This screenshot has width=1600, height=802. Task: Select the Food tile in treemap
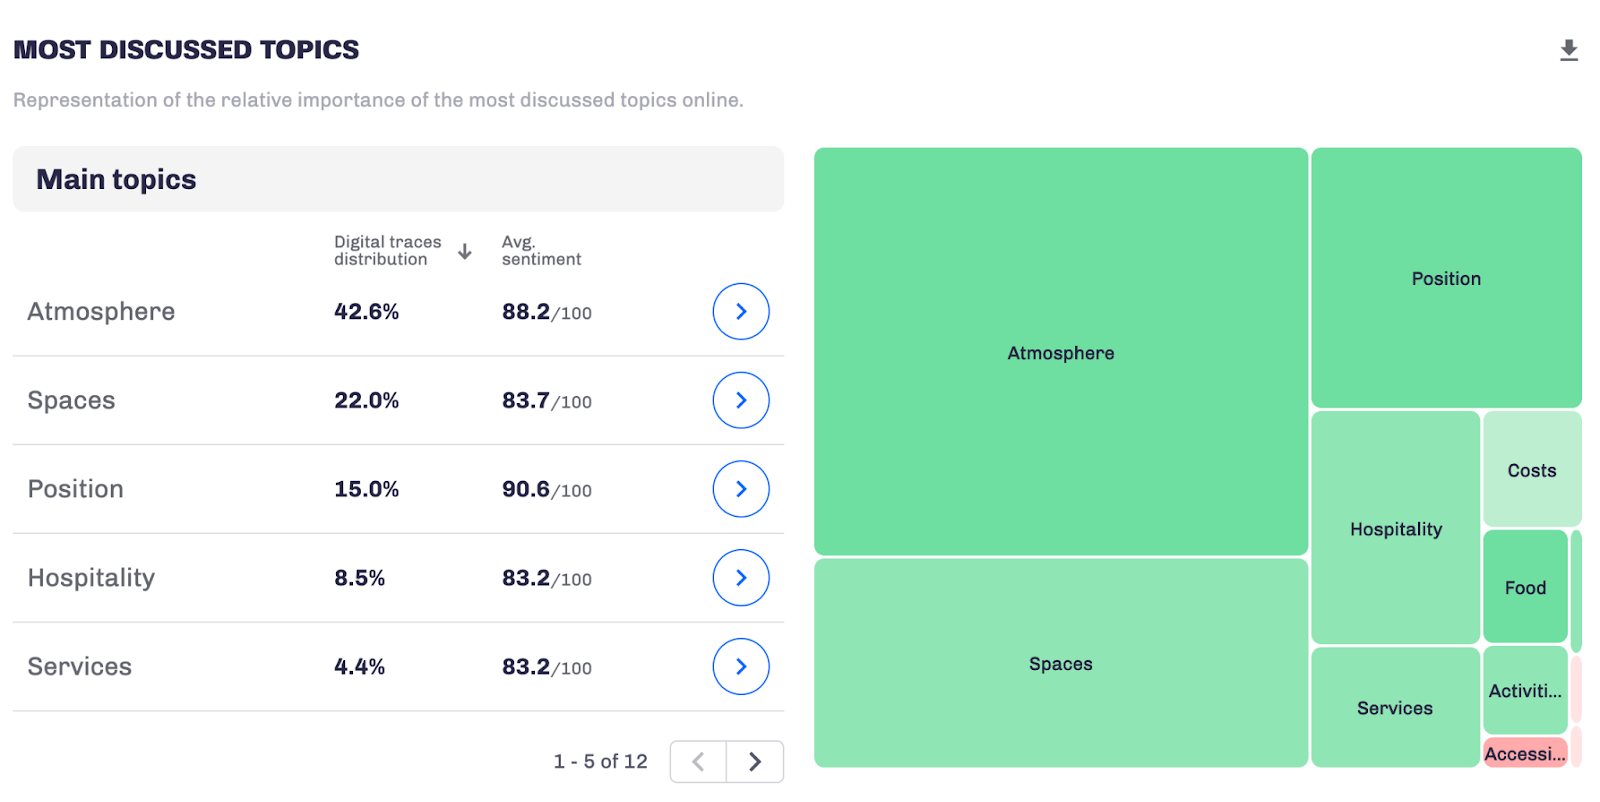(x=1525, y=587)
